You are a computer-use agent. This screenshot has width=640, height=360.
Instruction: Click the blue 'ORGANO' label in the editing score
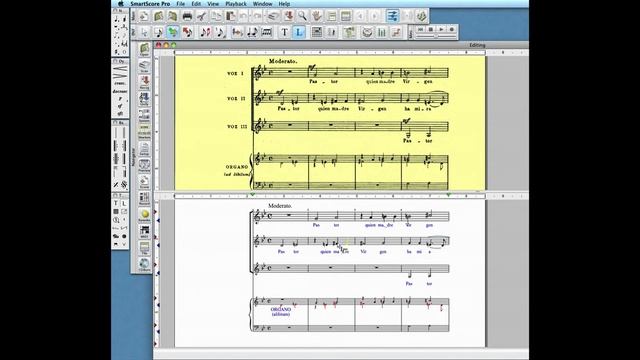tap(281, 309)
